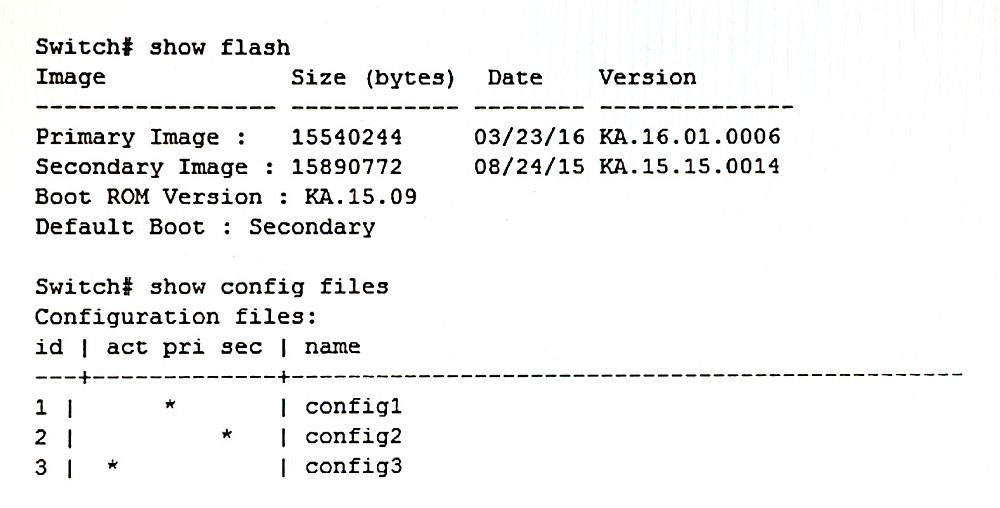Select version KA.16.01.0006
1000x508 pixels.
(689, 136)
